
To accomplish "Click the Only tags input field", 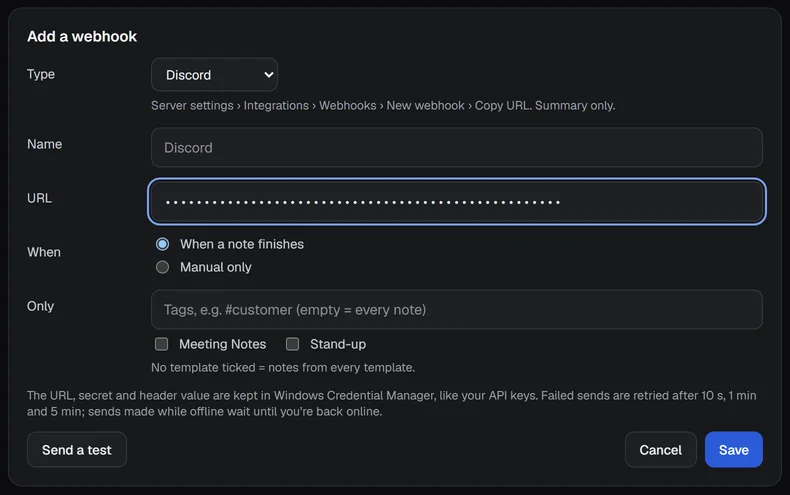I will coord(456,310).
